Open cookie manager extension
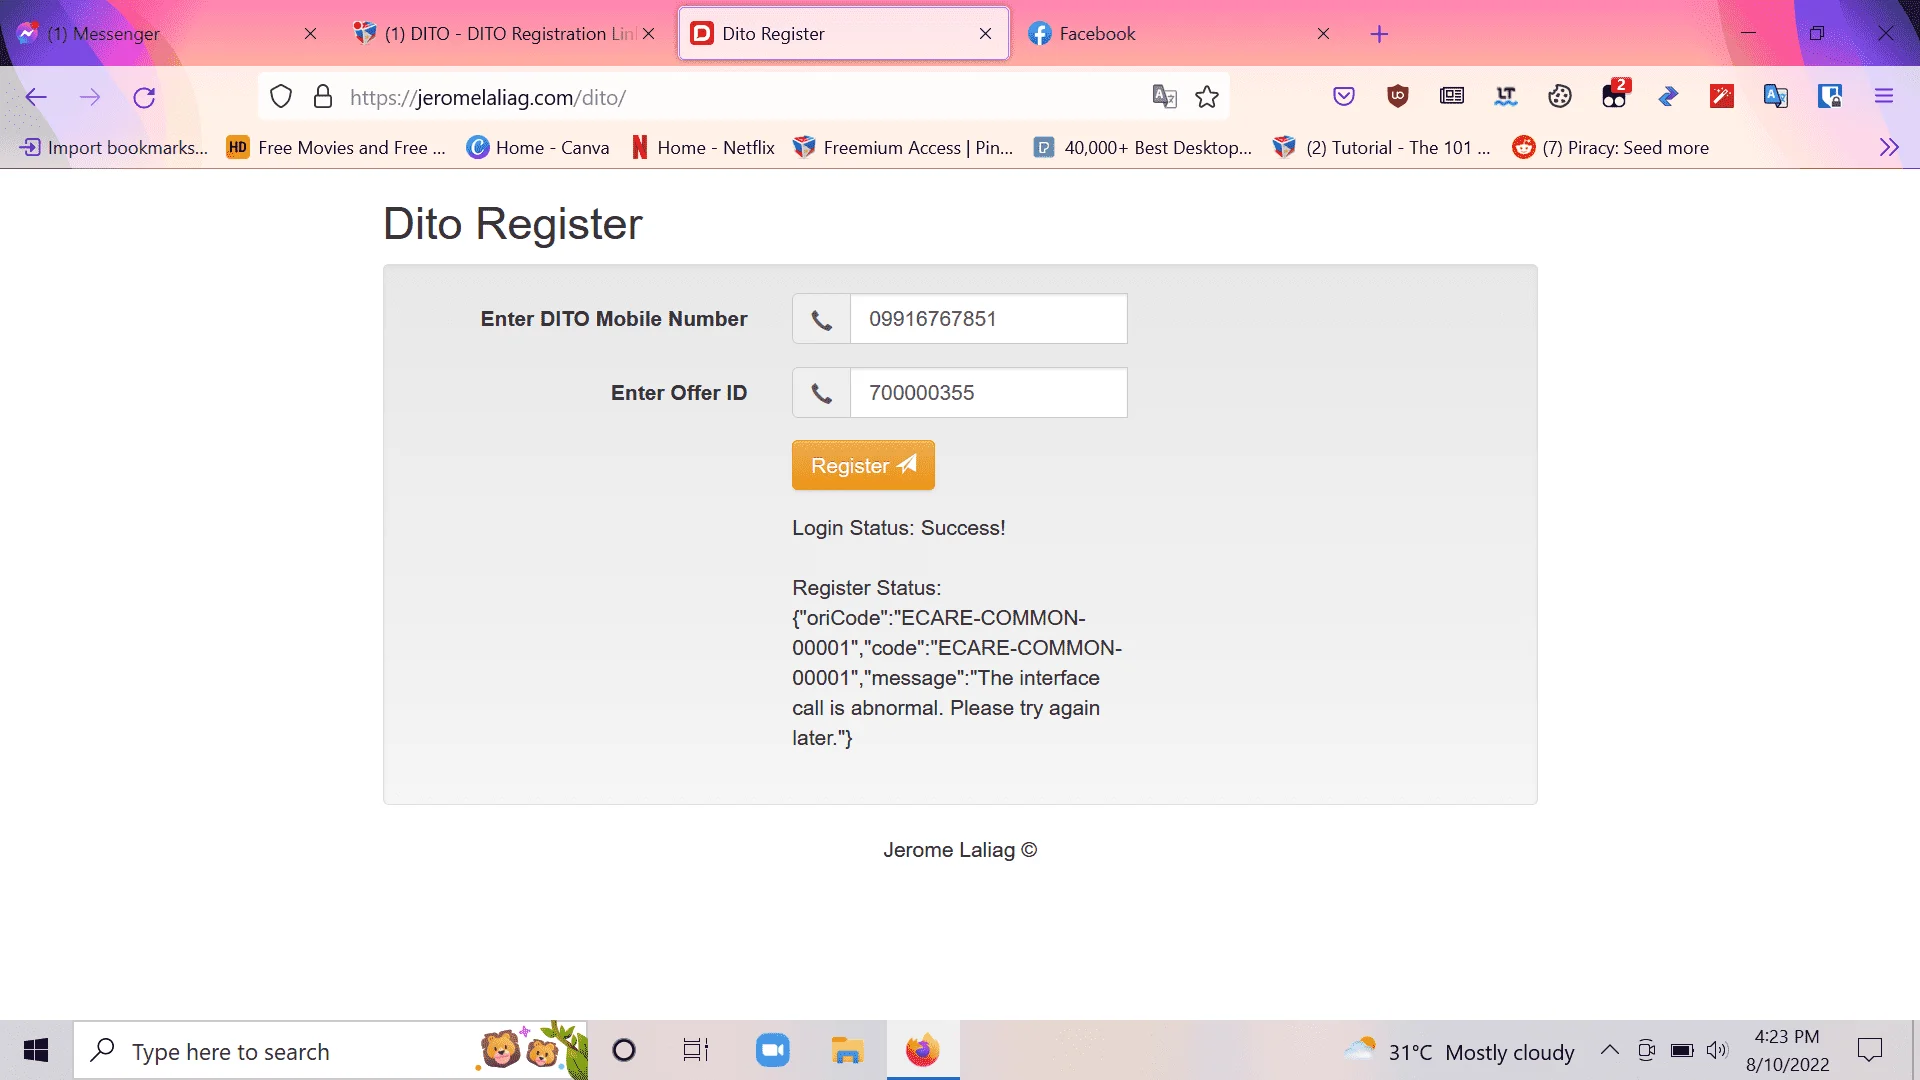This screenshot has height=1080, width=1920. [1560, 97]
